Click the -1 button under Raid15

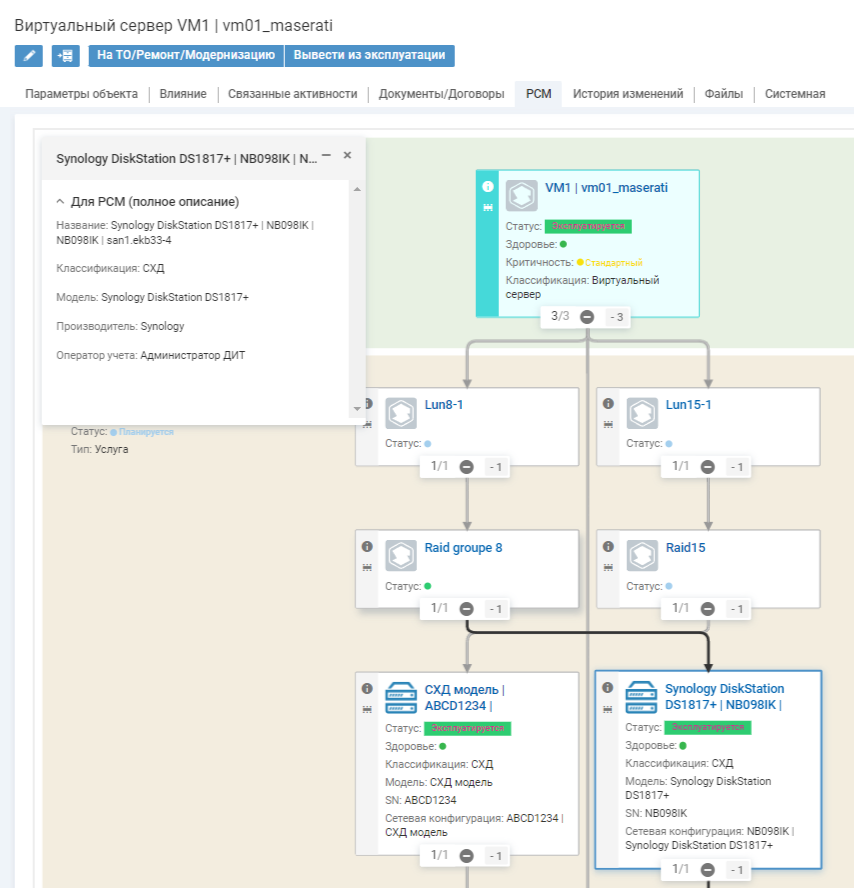tap(737, 609)
